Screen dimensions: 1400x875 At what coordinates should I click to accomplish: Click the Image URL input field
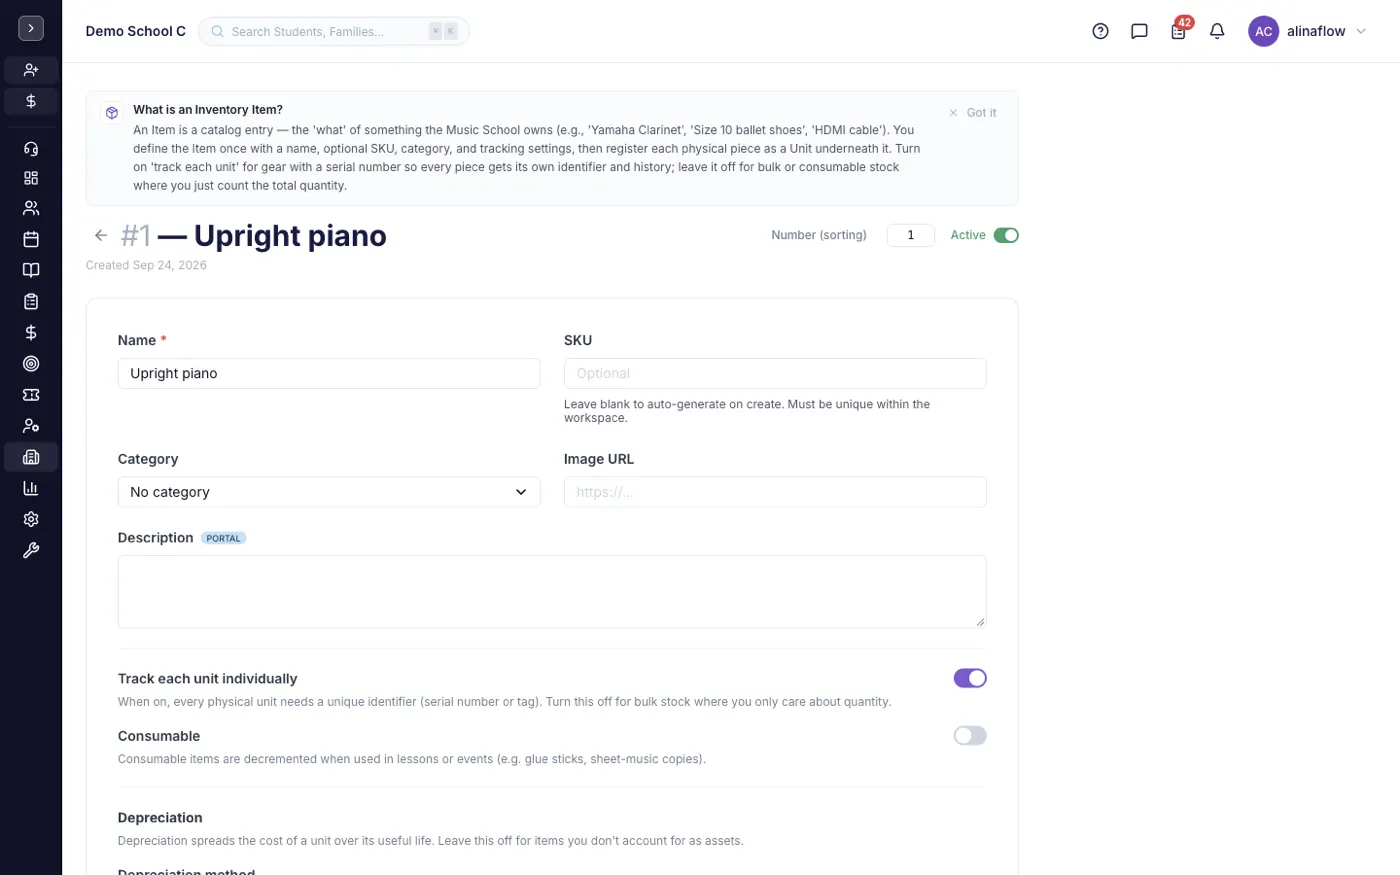click(775, 492)
